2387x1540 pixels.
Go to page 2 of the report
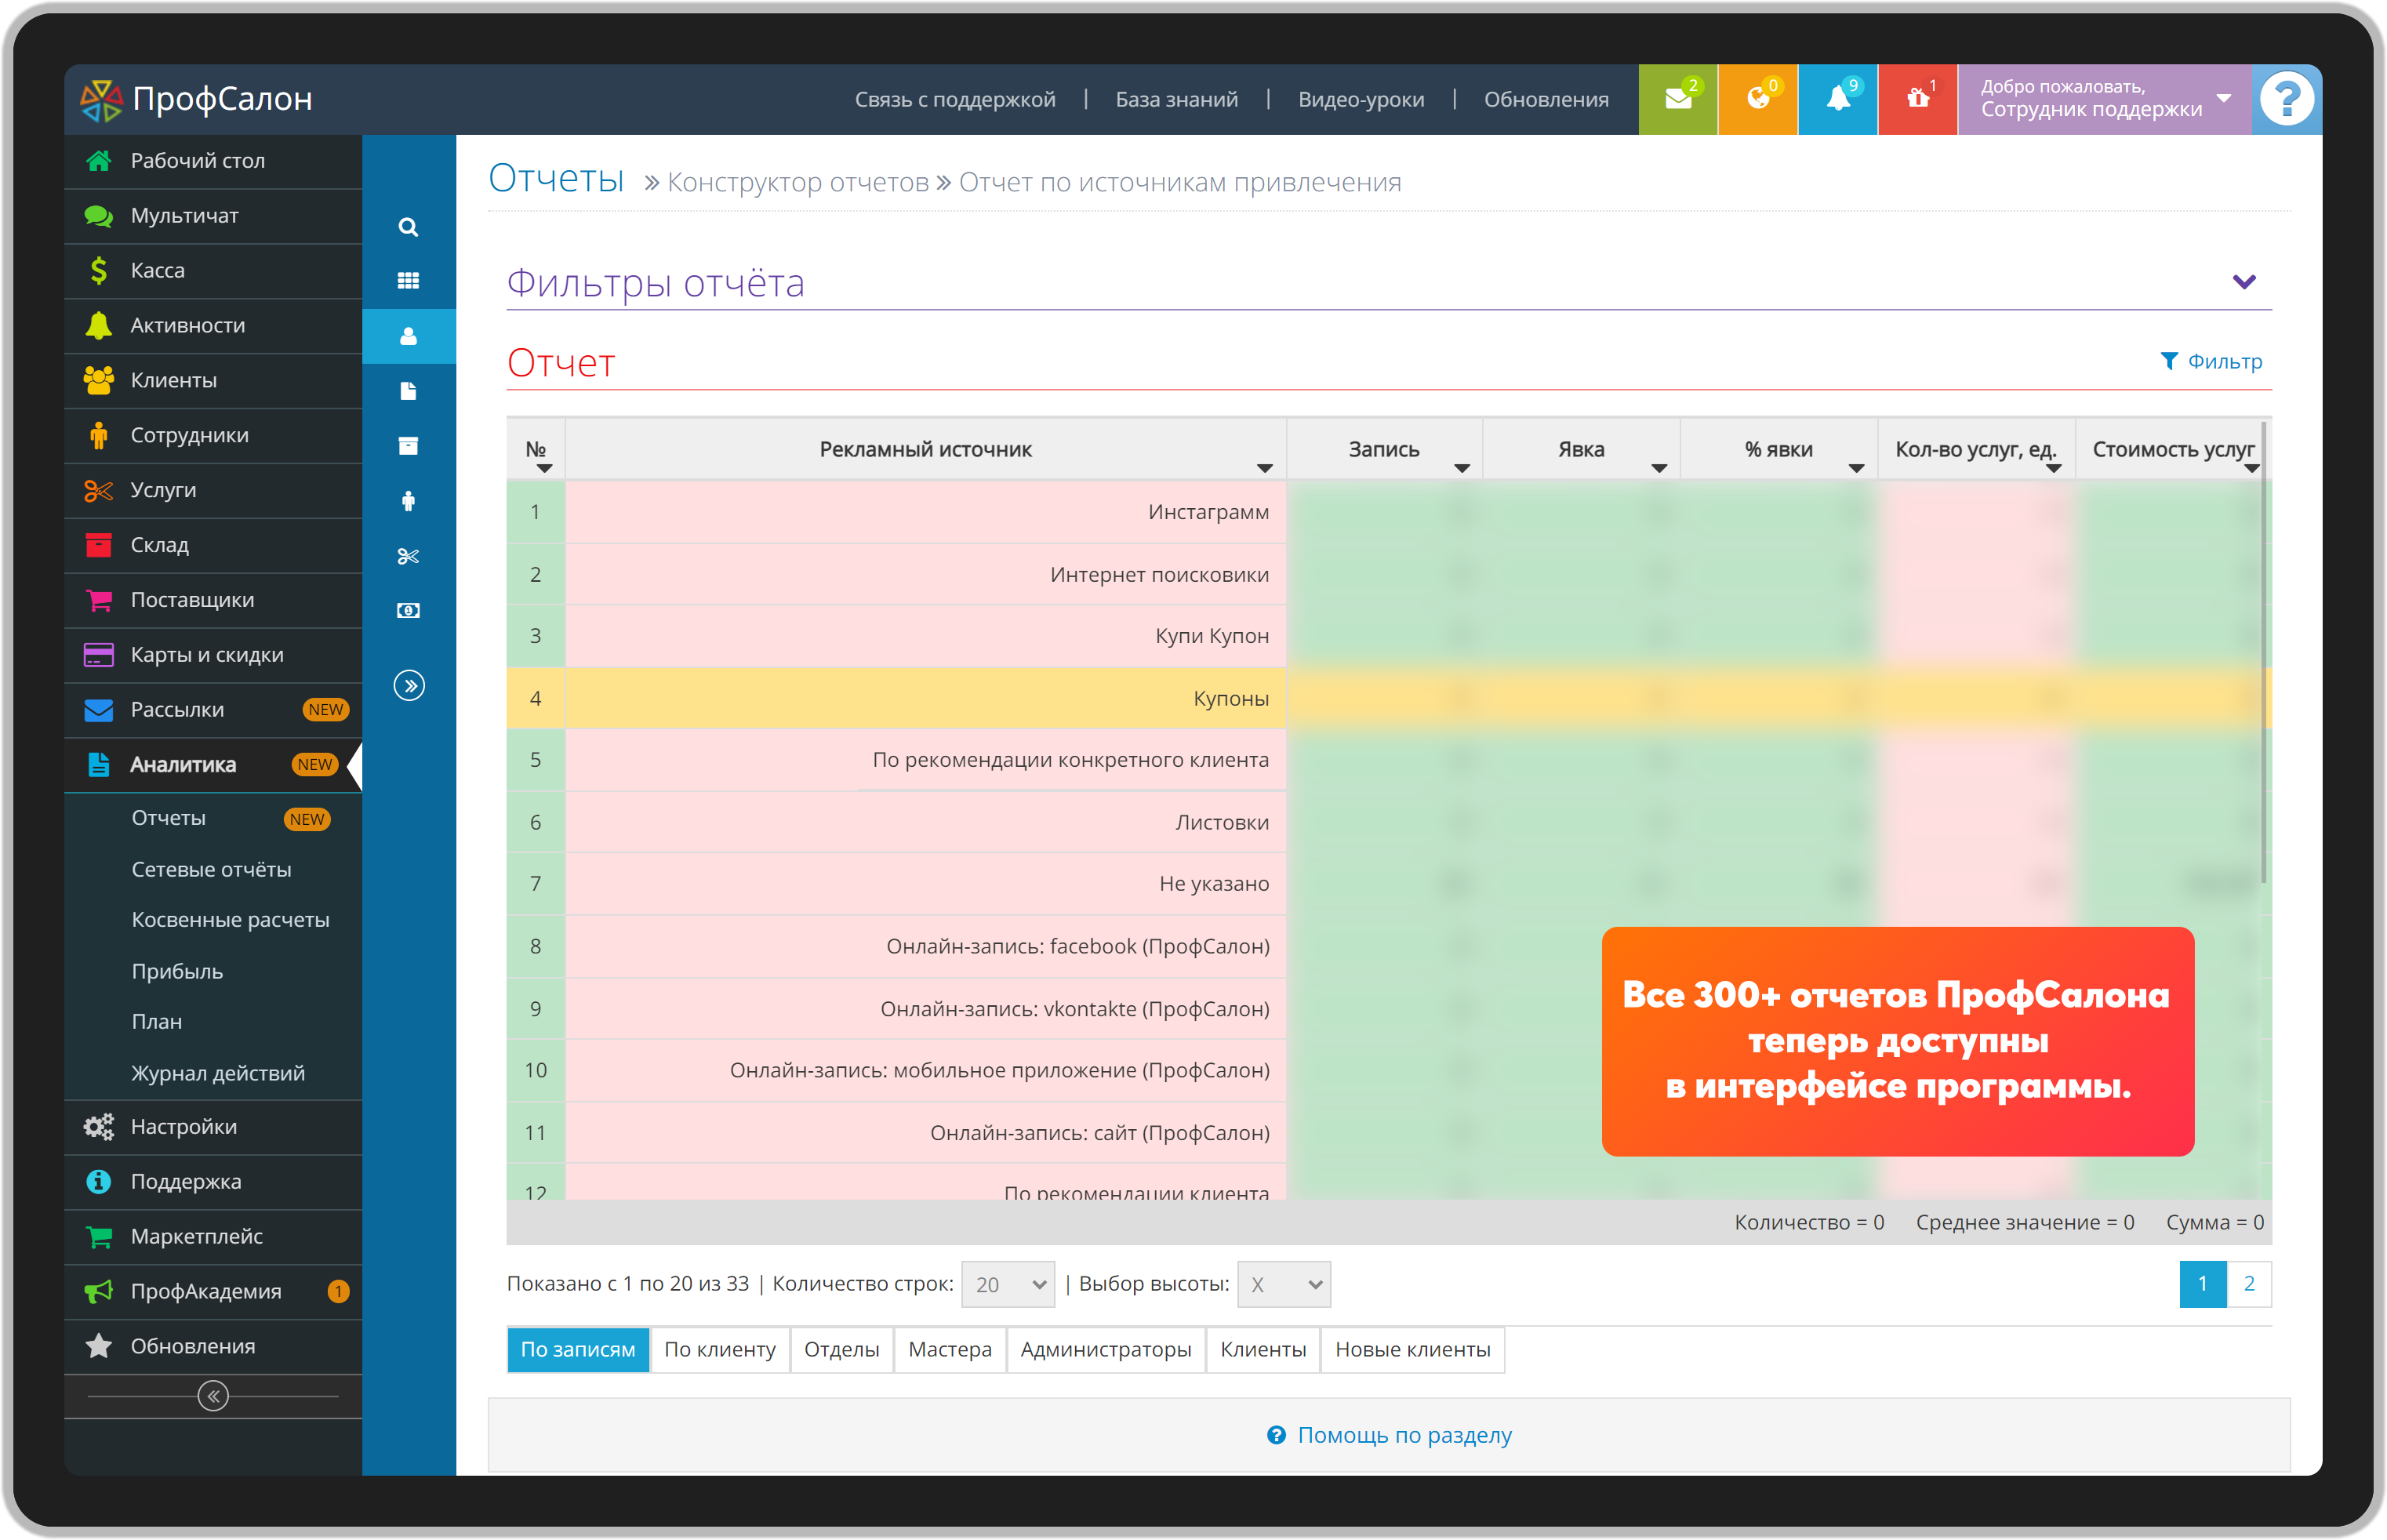(2249, 1284)
